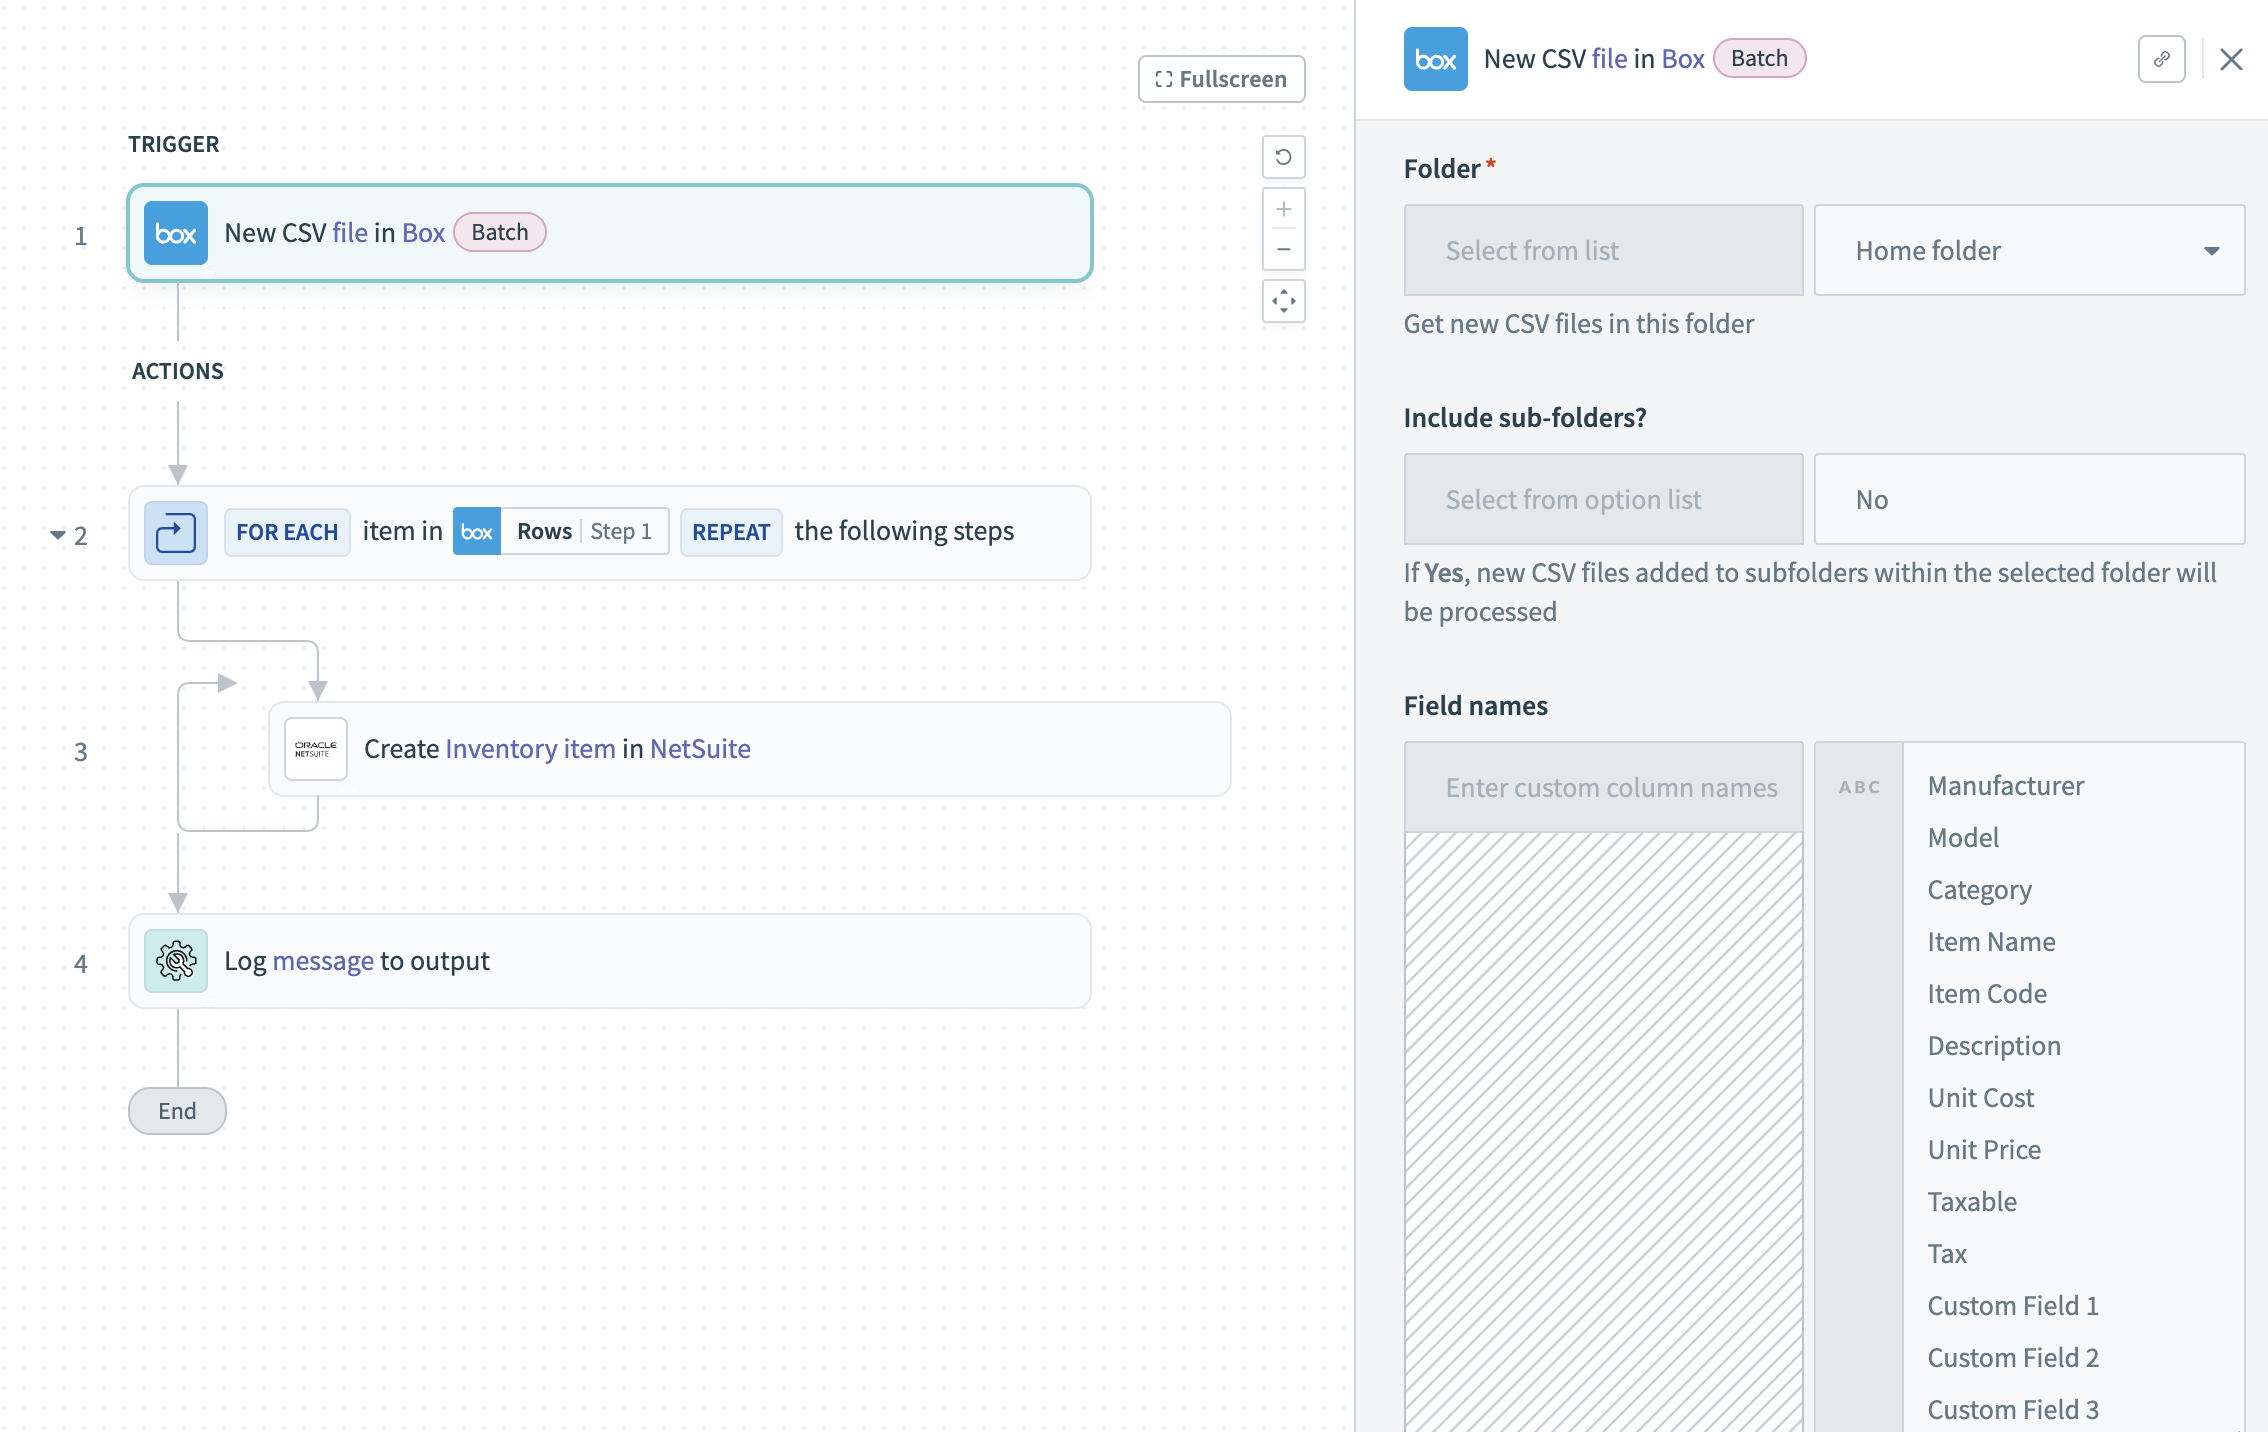The height and width of the screenshot is (1432, 2268).
Task: Select the Manufacturer field name
Action: [2005, 785]
